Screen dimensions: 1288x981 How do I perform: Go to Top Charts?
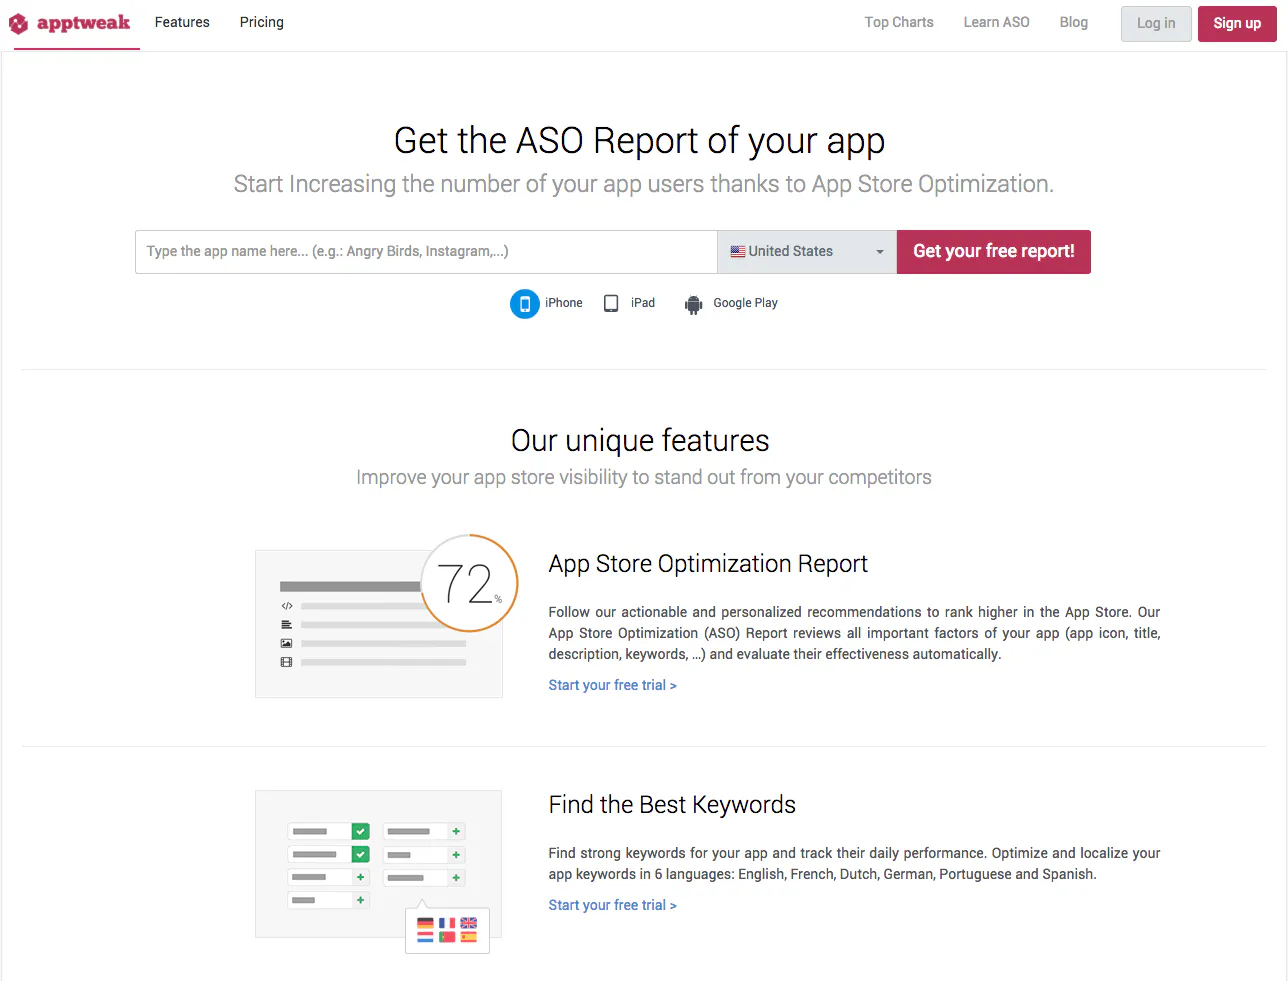(x=899, y=22)
